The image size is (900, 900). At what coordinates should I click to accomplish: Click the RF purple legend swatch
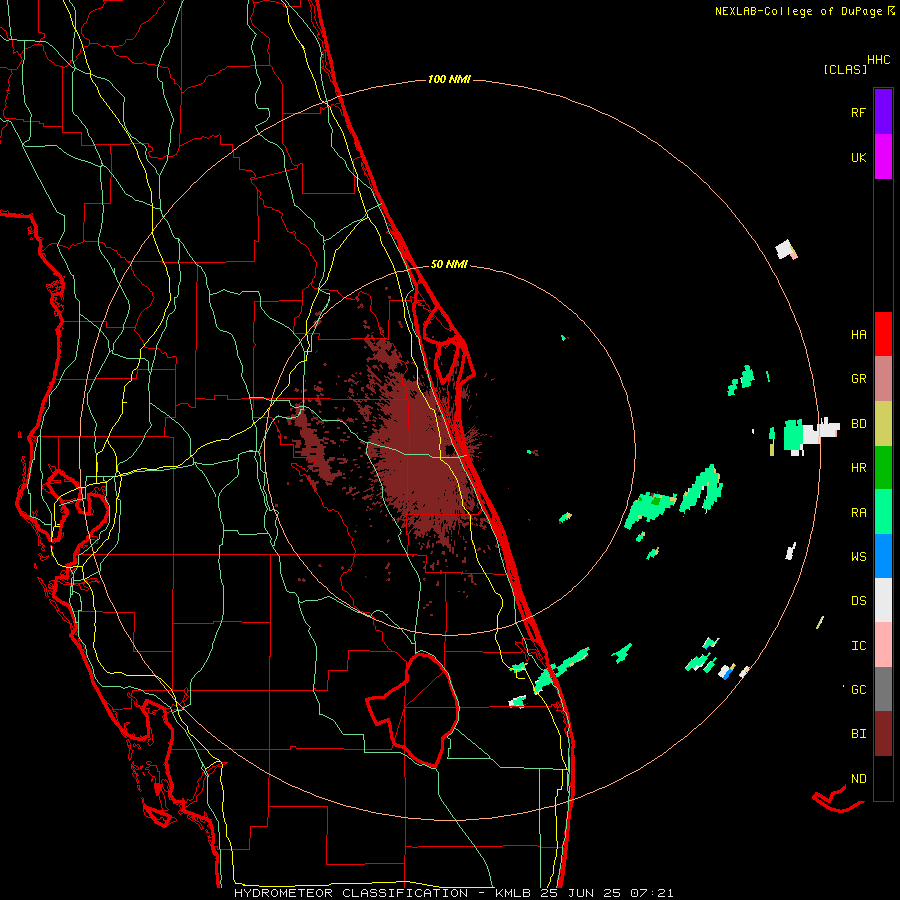coord(883,112)
